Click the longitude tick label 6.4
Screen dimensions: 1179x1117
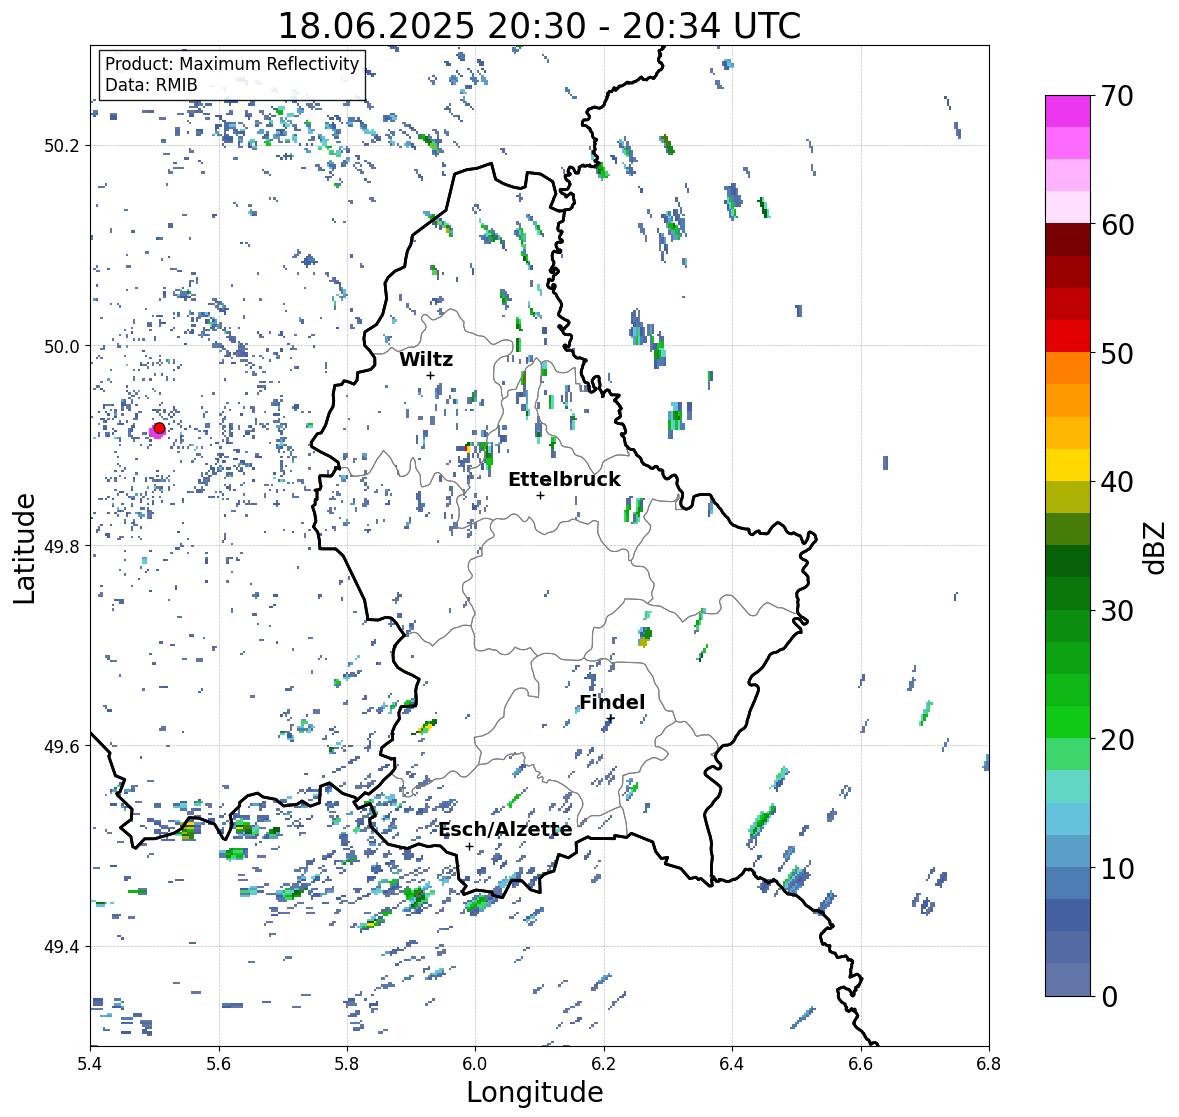[x=732, y=1064]
